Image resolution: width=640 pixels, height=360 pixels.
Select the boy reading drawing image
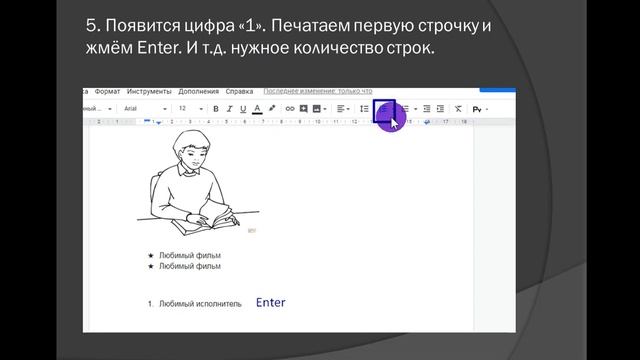click(198, 182)
